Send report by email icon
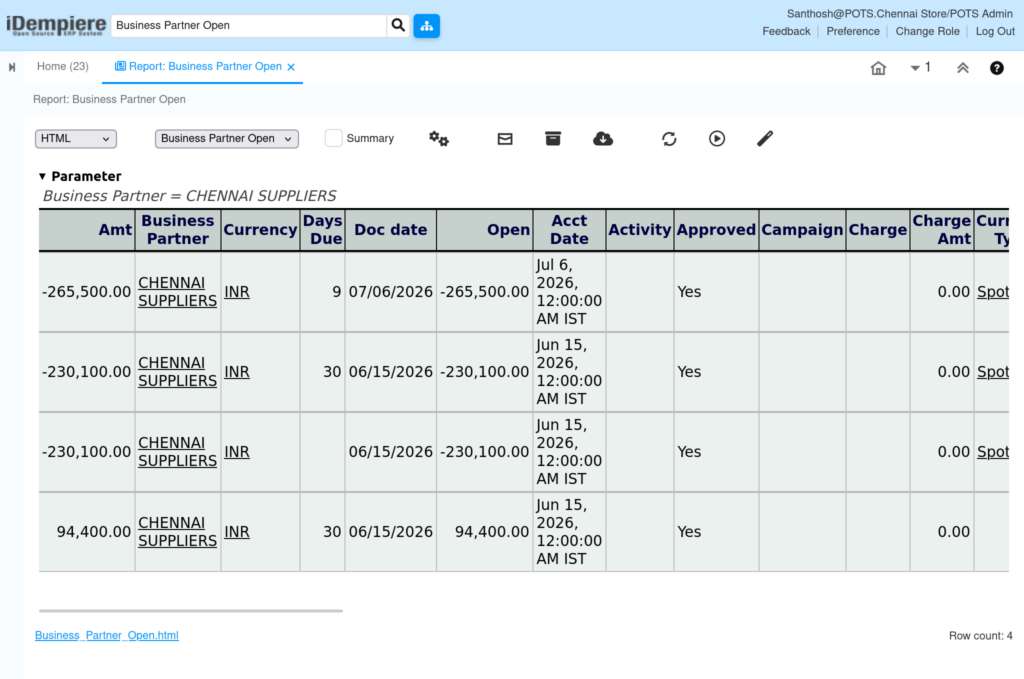This screenshot has width=1024, height=679. 505,138
